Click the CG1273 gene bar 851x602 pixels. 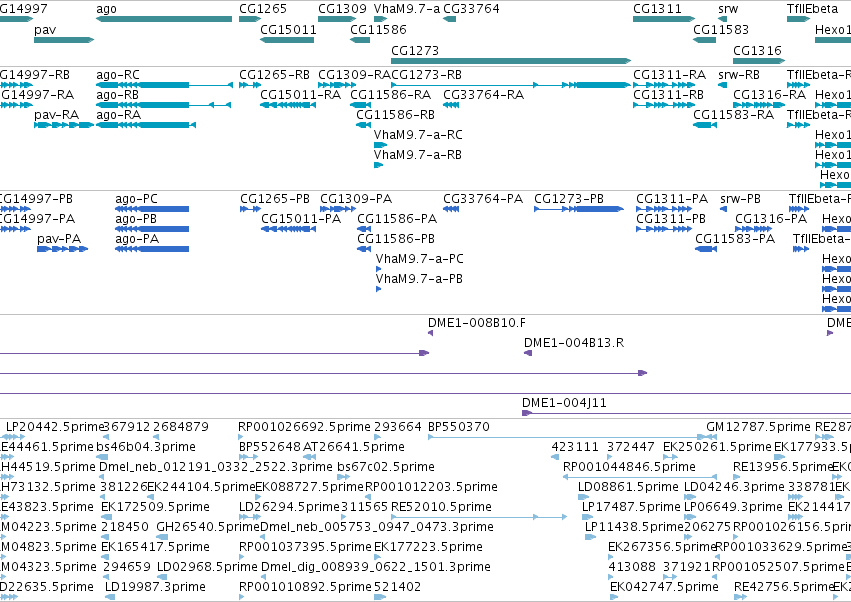coord(511,61)
